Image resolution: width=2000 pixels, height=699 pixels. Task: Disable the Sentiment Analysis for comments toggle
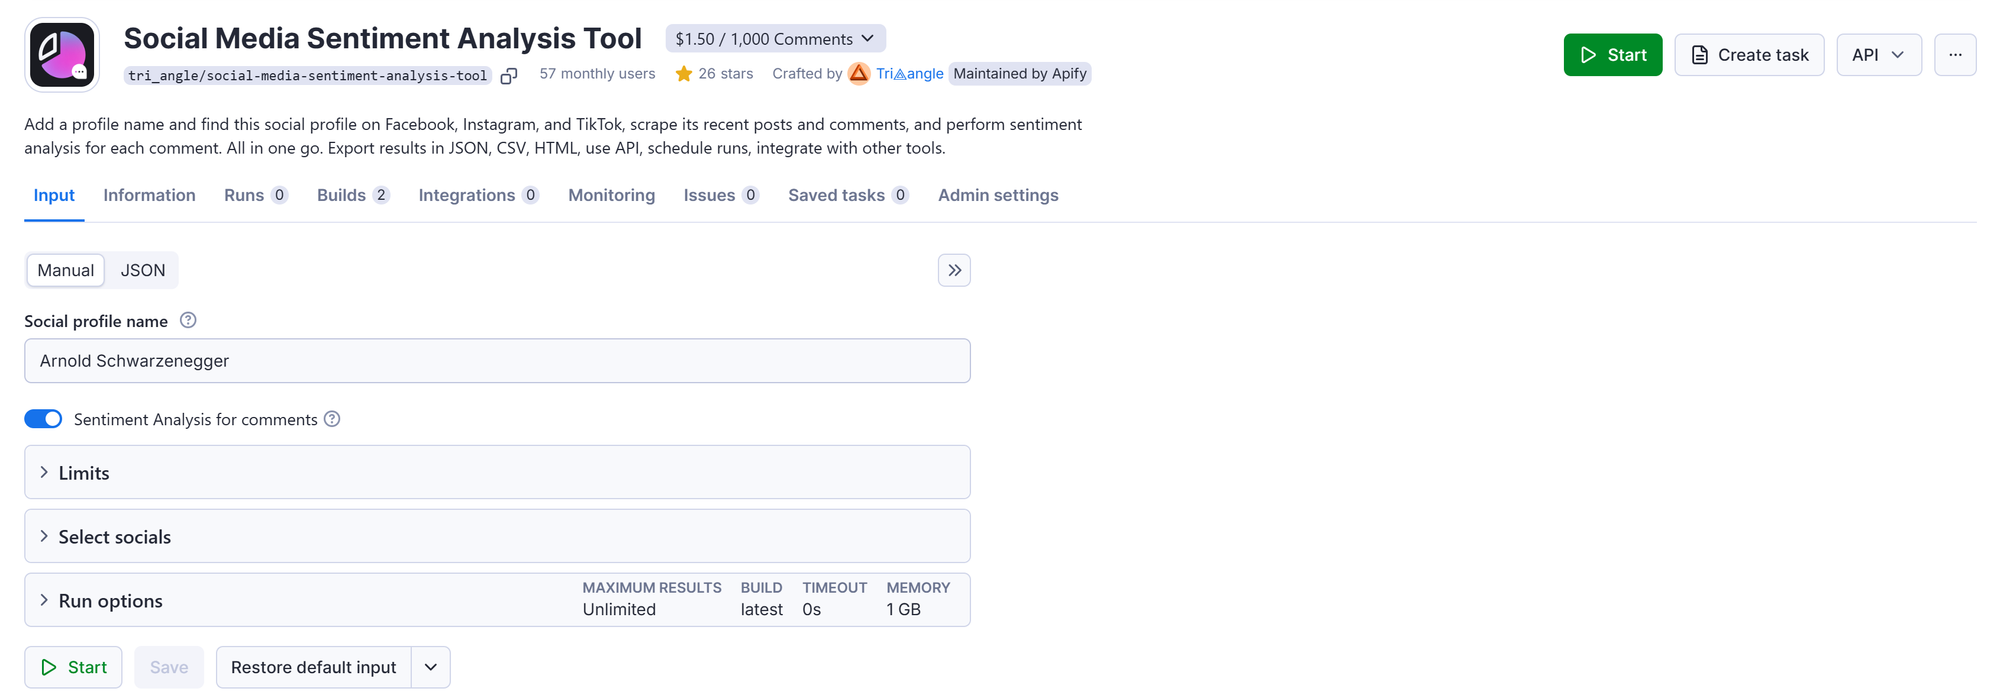click(x=43, y=419)
